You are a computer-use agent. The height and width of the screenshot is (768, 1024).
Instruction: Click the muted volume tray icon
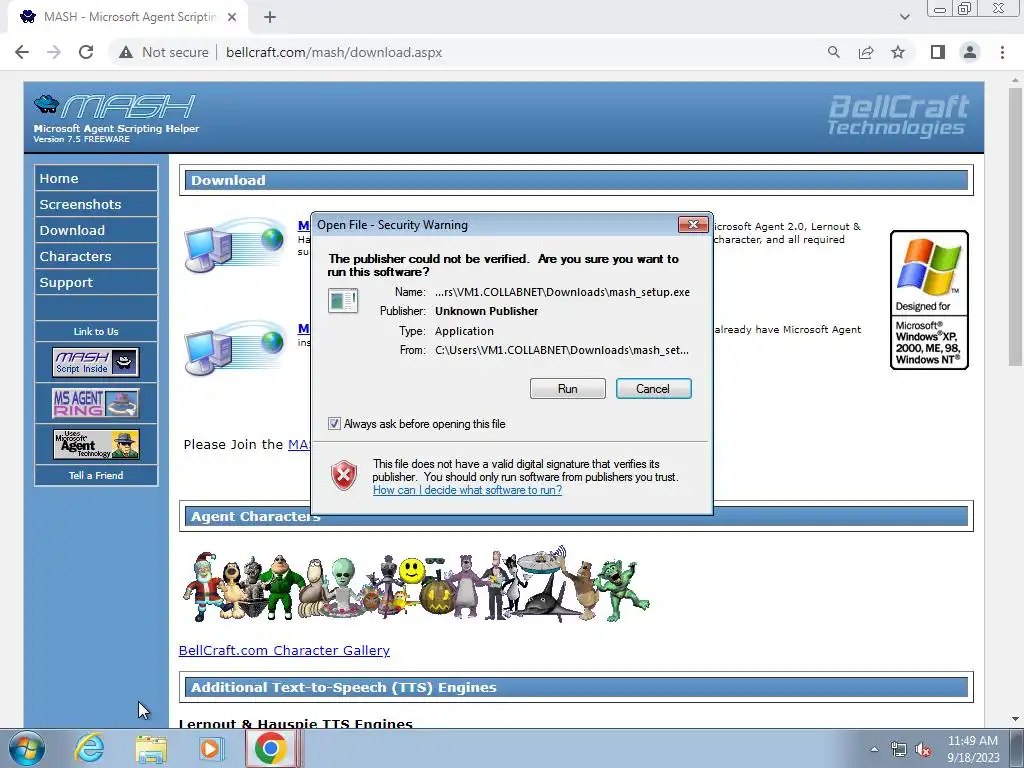coord(923,749)
